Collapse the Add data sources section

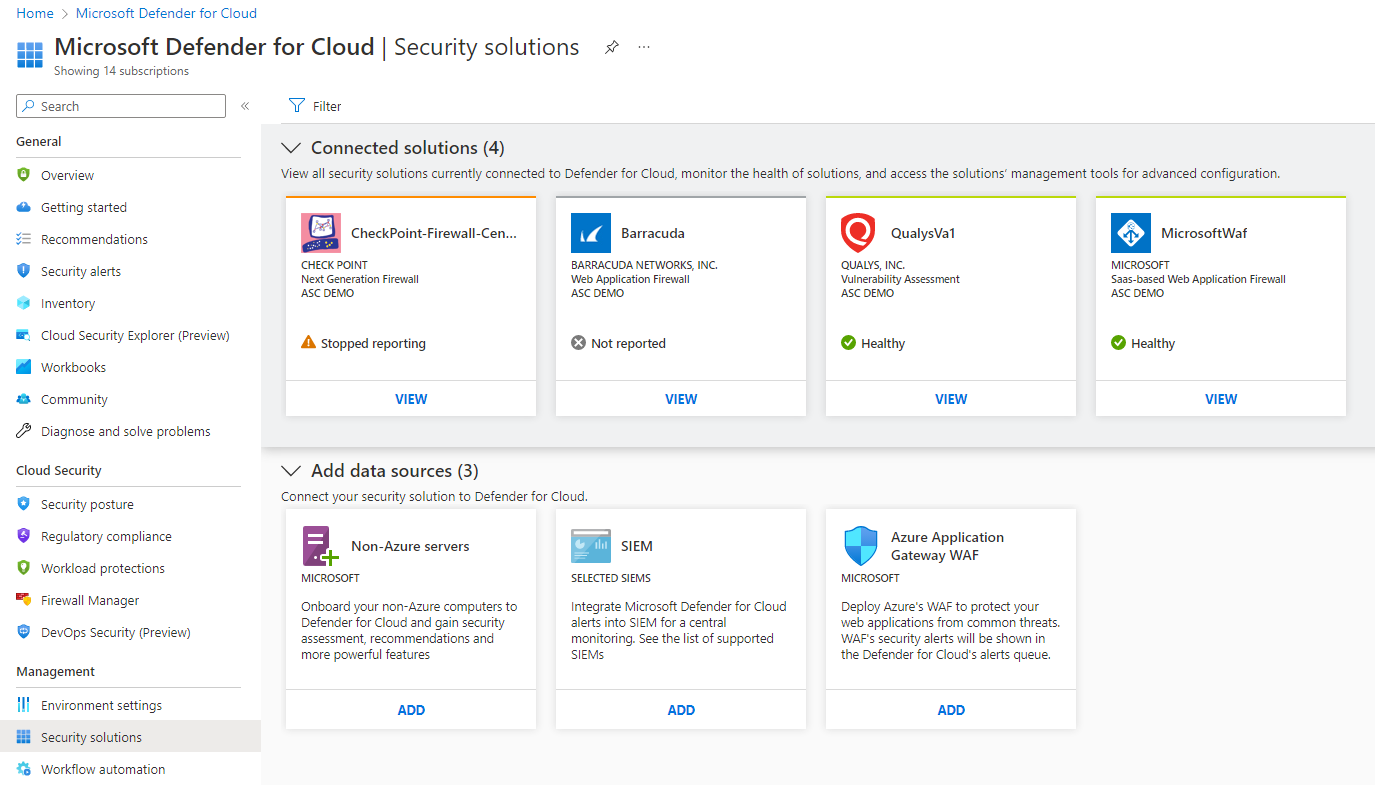pos(291,471)
